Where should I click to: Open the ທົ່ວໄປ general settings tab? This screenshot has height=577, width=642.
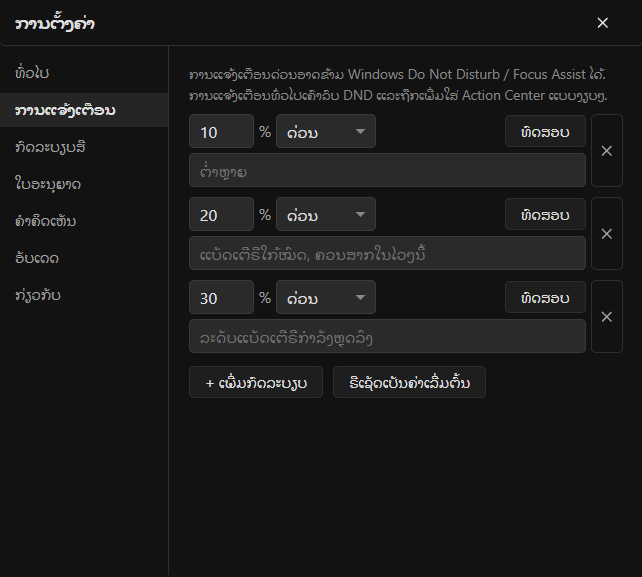tap(84, 73)
